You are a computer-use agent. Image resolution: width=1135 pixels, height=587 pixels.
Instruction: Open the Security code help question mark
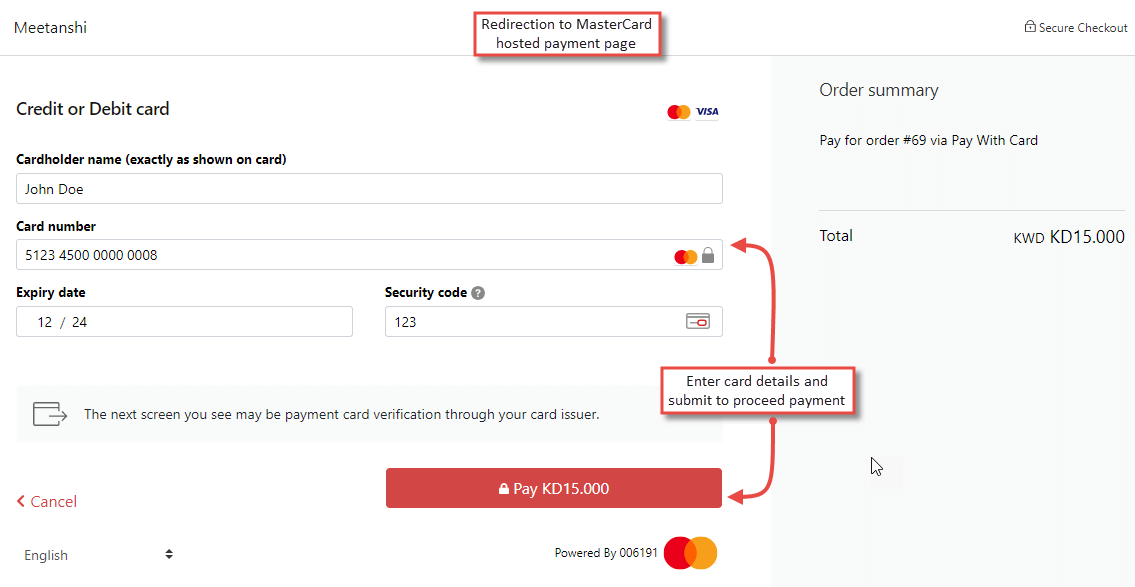pyautogui.click(x=477, y=292)
